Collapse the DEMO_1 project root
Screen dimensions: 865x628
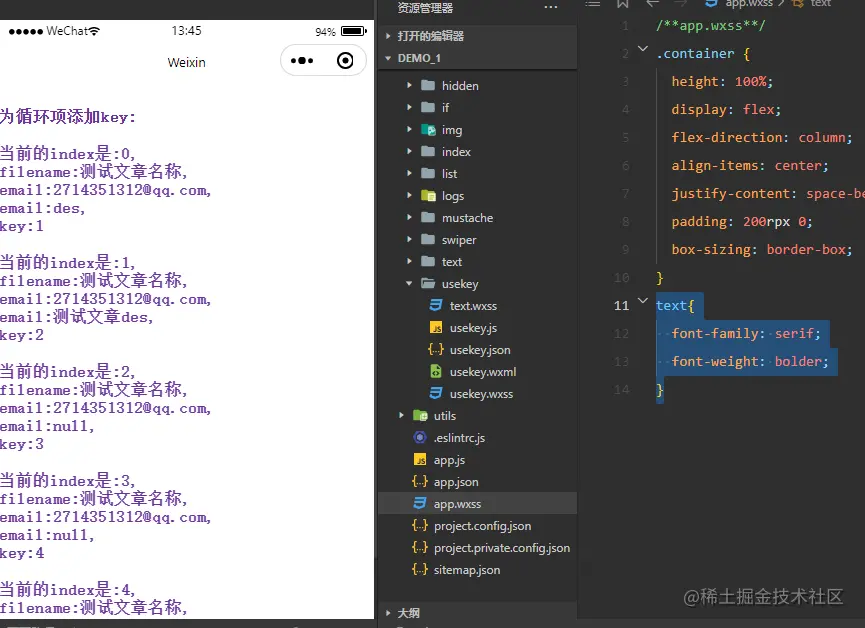tap(388, 58)
